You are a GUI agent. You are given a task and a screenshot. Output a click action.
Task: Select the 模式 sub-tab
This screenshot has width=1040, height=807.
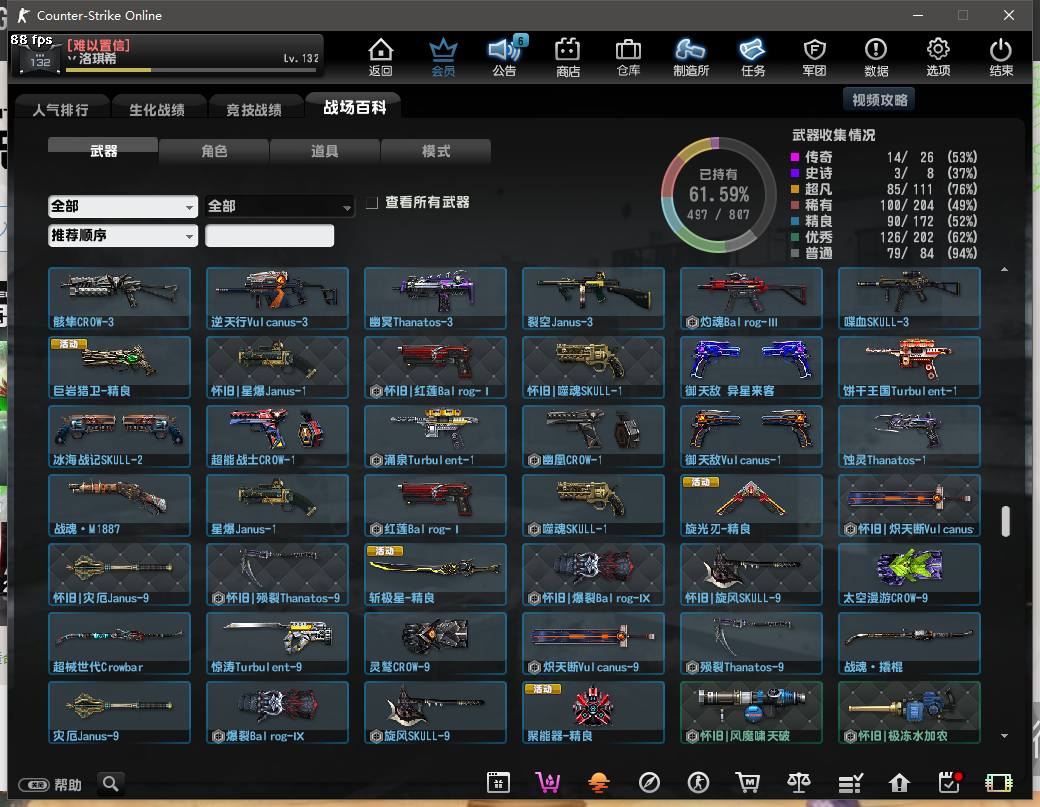[x=436, y=151]
